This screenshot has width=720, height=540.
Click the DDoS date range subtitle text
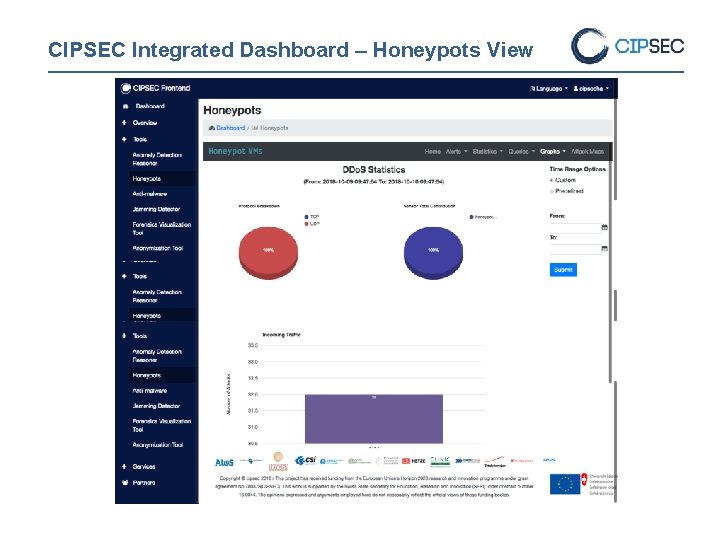374,182
